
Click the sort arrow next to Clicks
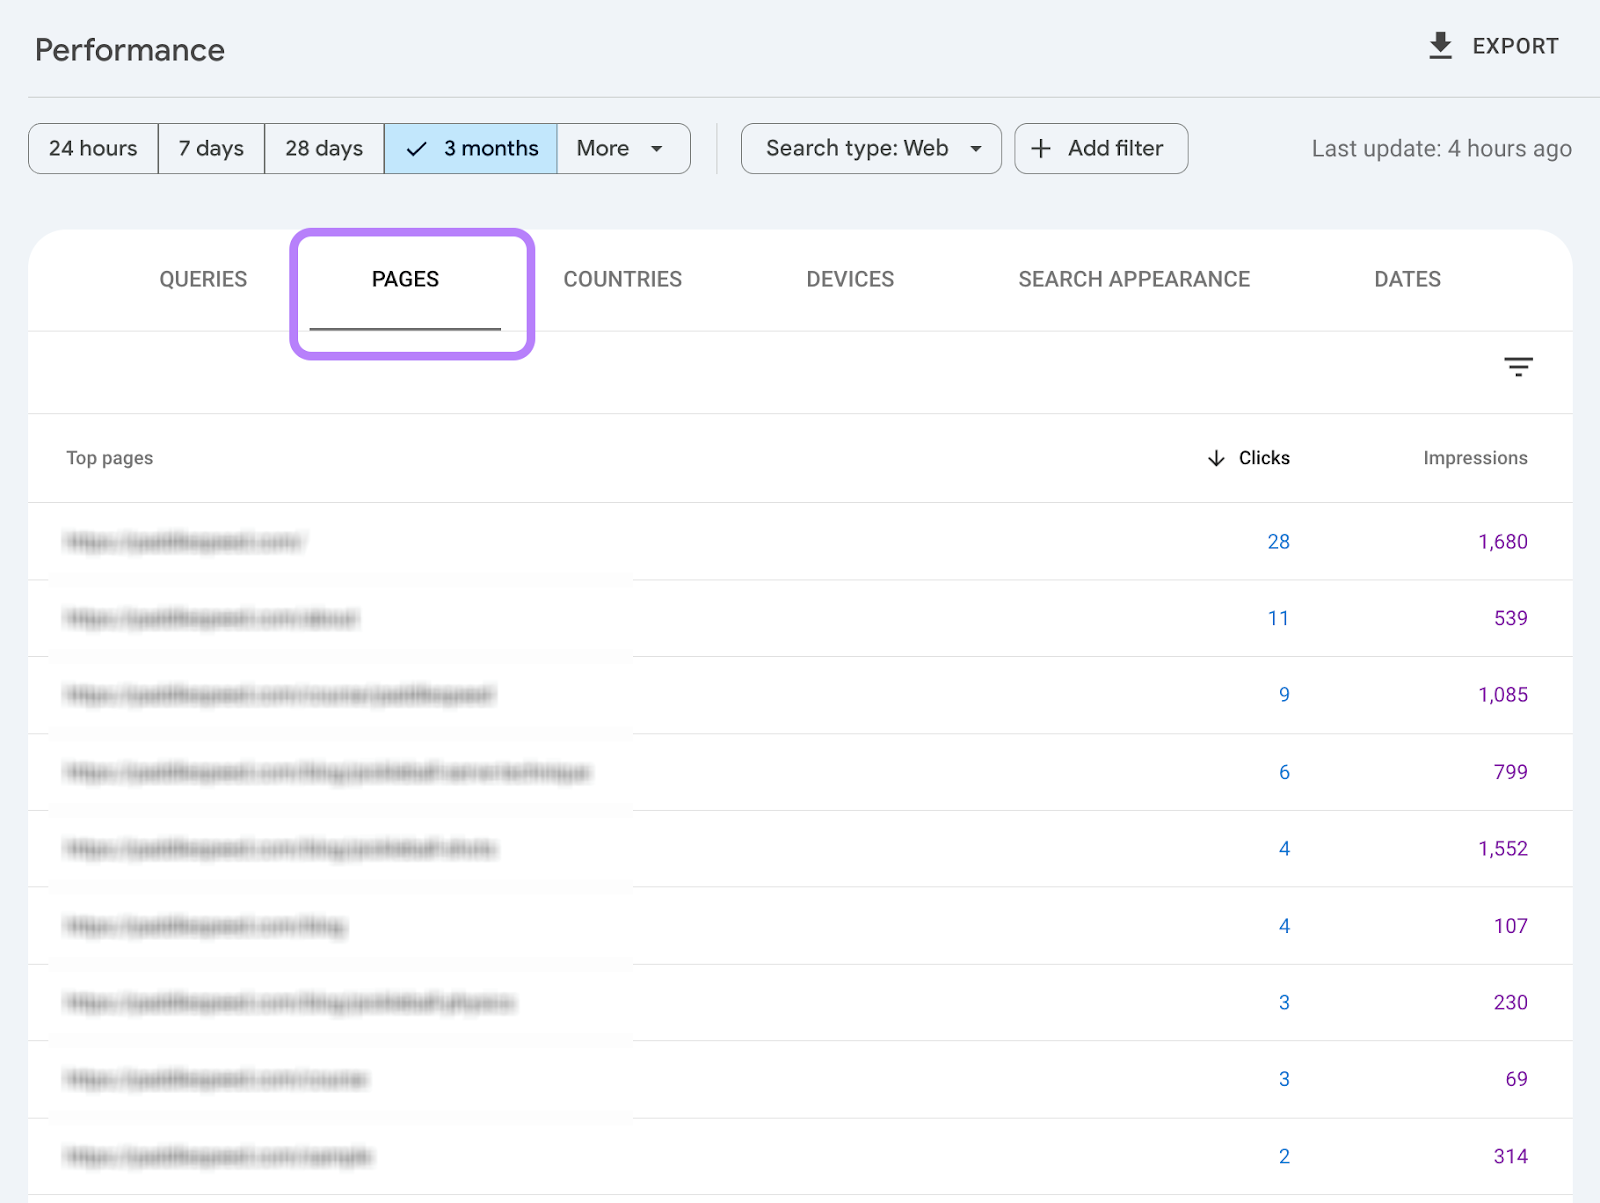coord(1214,458)
